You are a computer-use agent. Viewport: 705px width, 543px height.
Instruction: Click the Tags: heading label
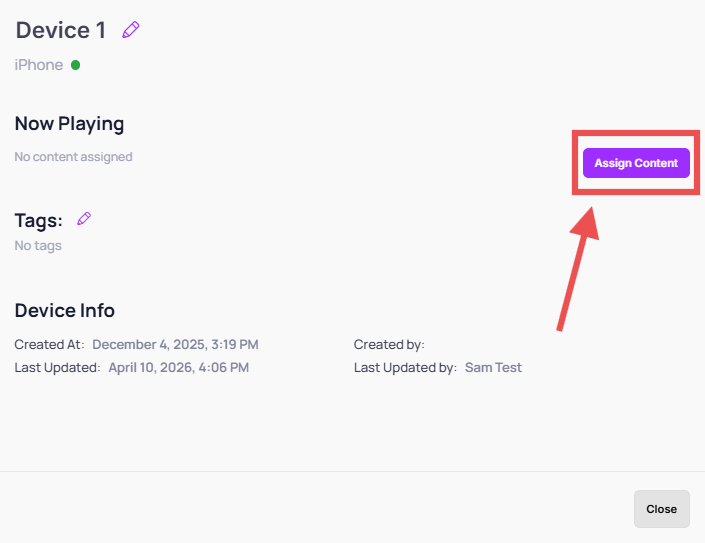39,221
